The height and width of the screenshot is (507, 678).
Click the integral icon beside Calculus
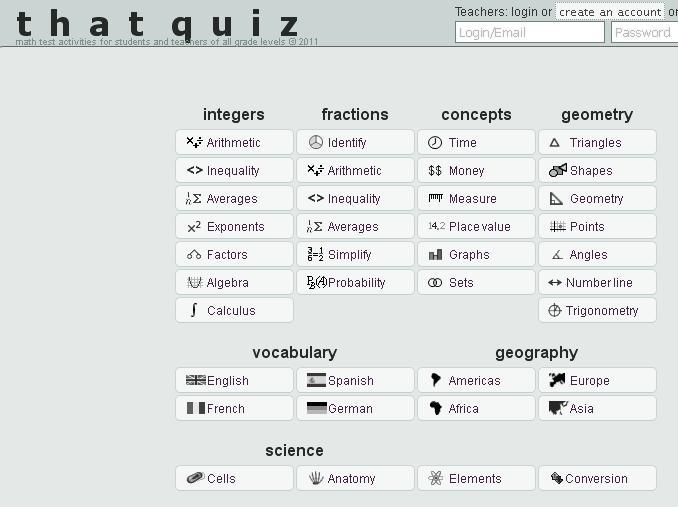coord(194,310)
